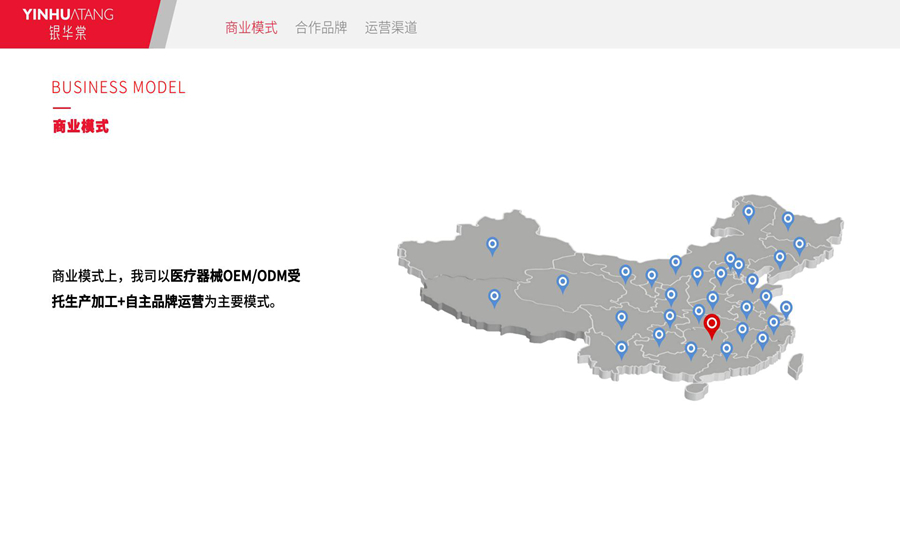Select the blue pin over Tibet
Screen dimensions: 900x552
[x=494, y=297]
